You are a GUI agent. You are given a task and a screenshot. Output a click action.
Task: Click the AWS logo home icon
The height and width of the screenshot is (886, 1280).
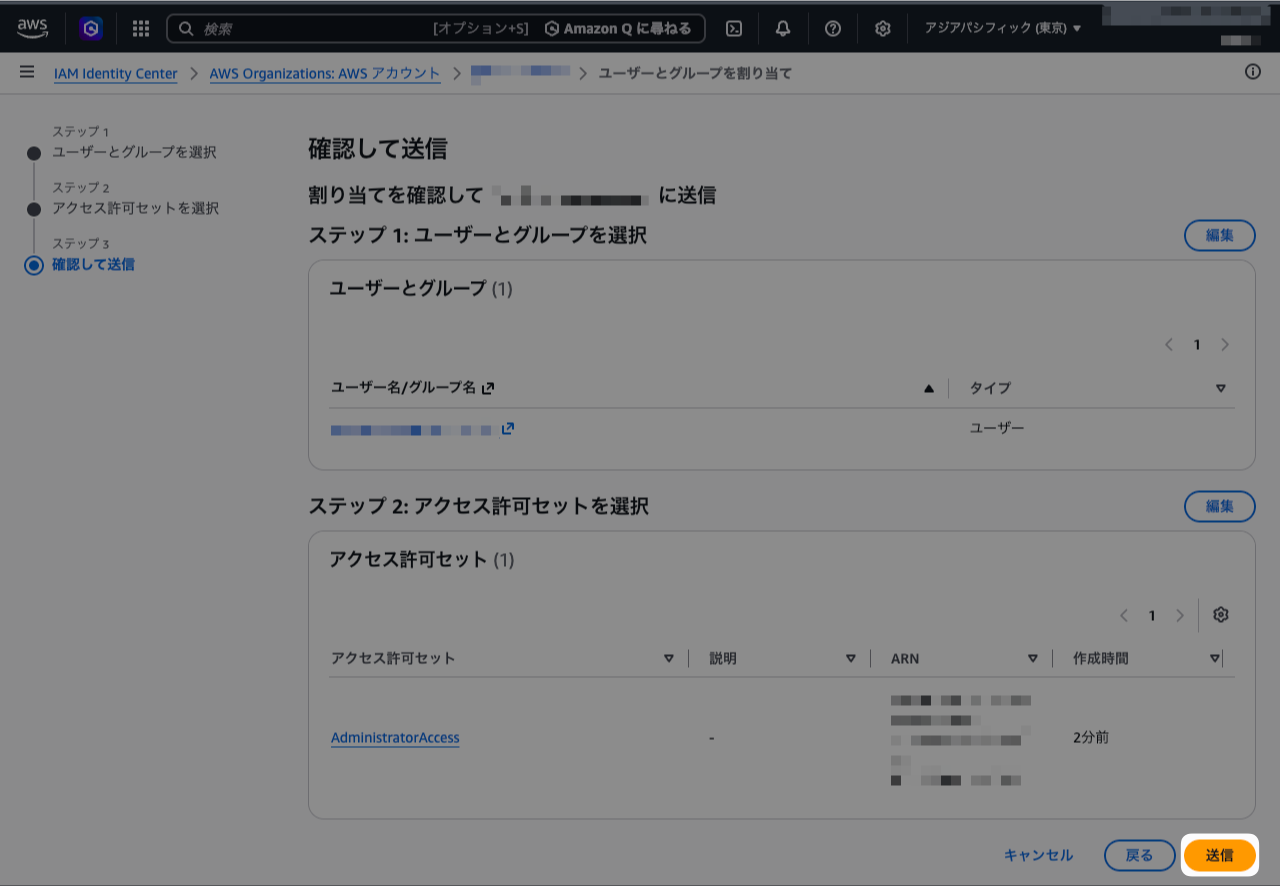(x=32, y=29)
